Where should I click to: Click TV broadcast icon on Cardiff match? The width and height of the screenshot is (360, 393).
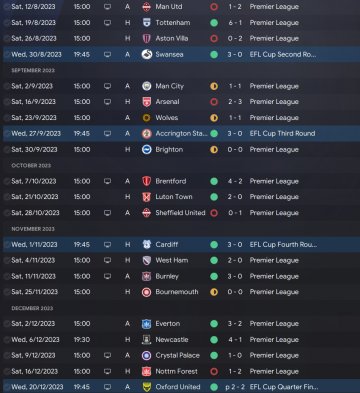click(107, 245)
